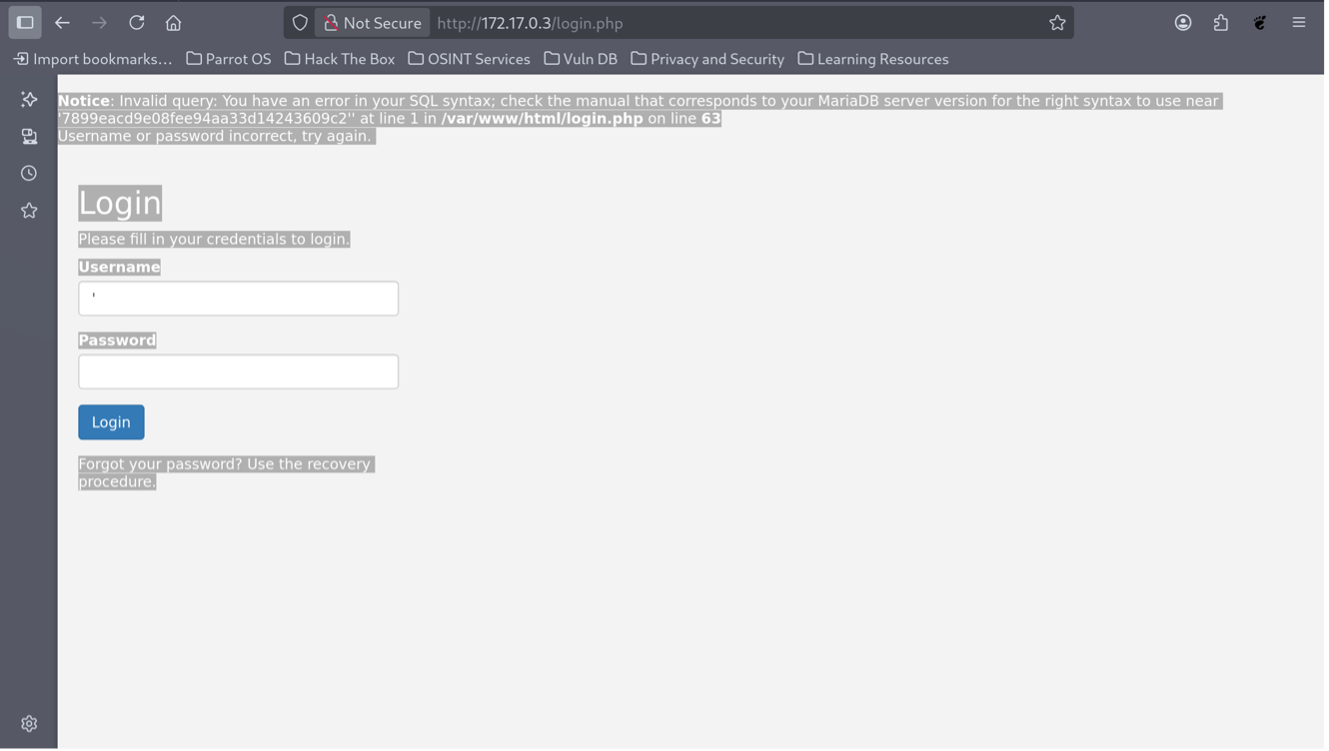Click the '7899eacd9e08fee94aa33d14243609c2' hash text

205,119
